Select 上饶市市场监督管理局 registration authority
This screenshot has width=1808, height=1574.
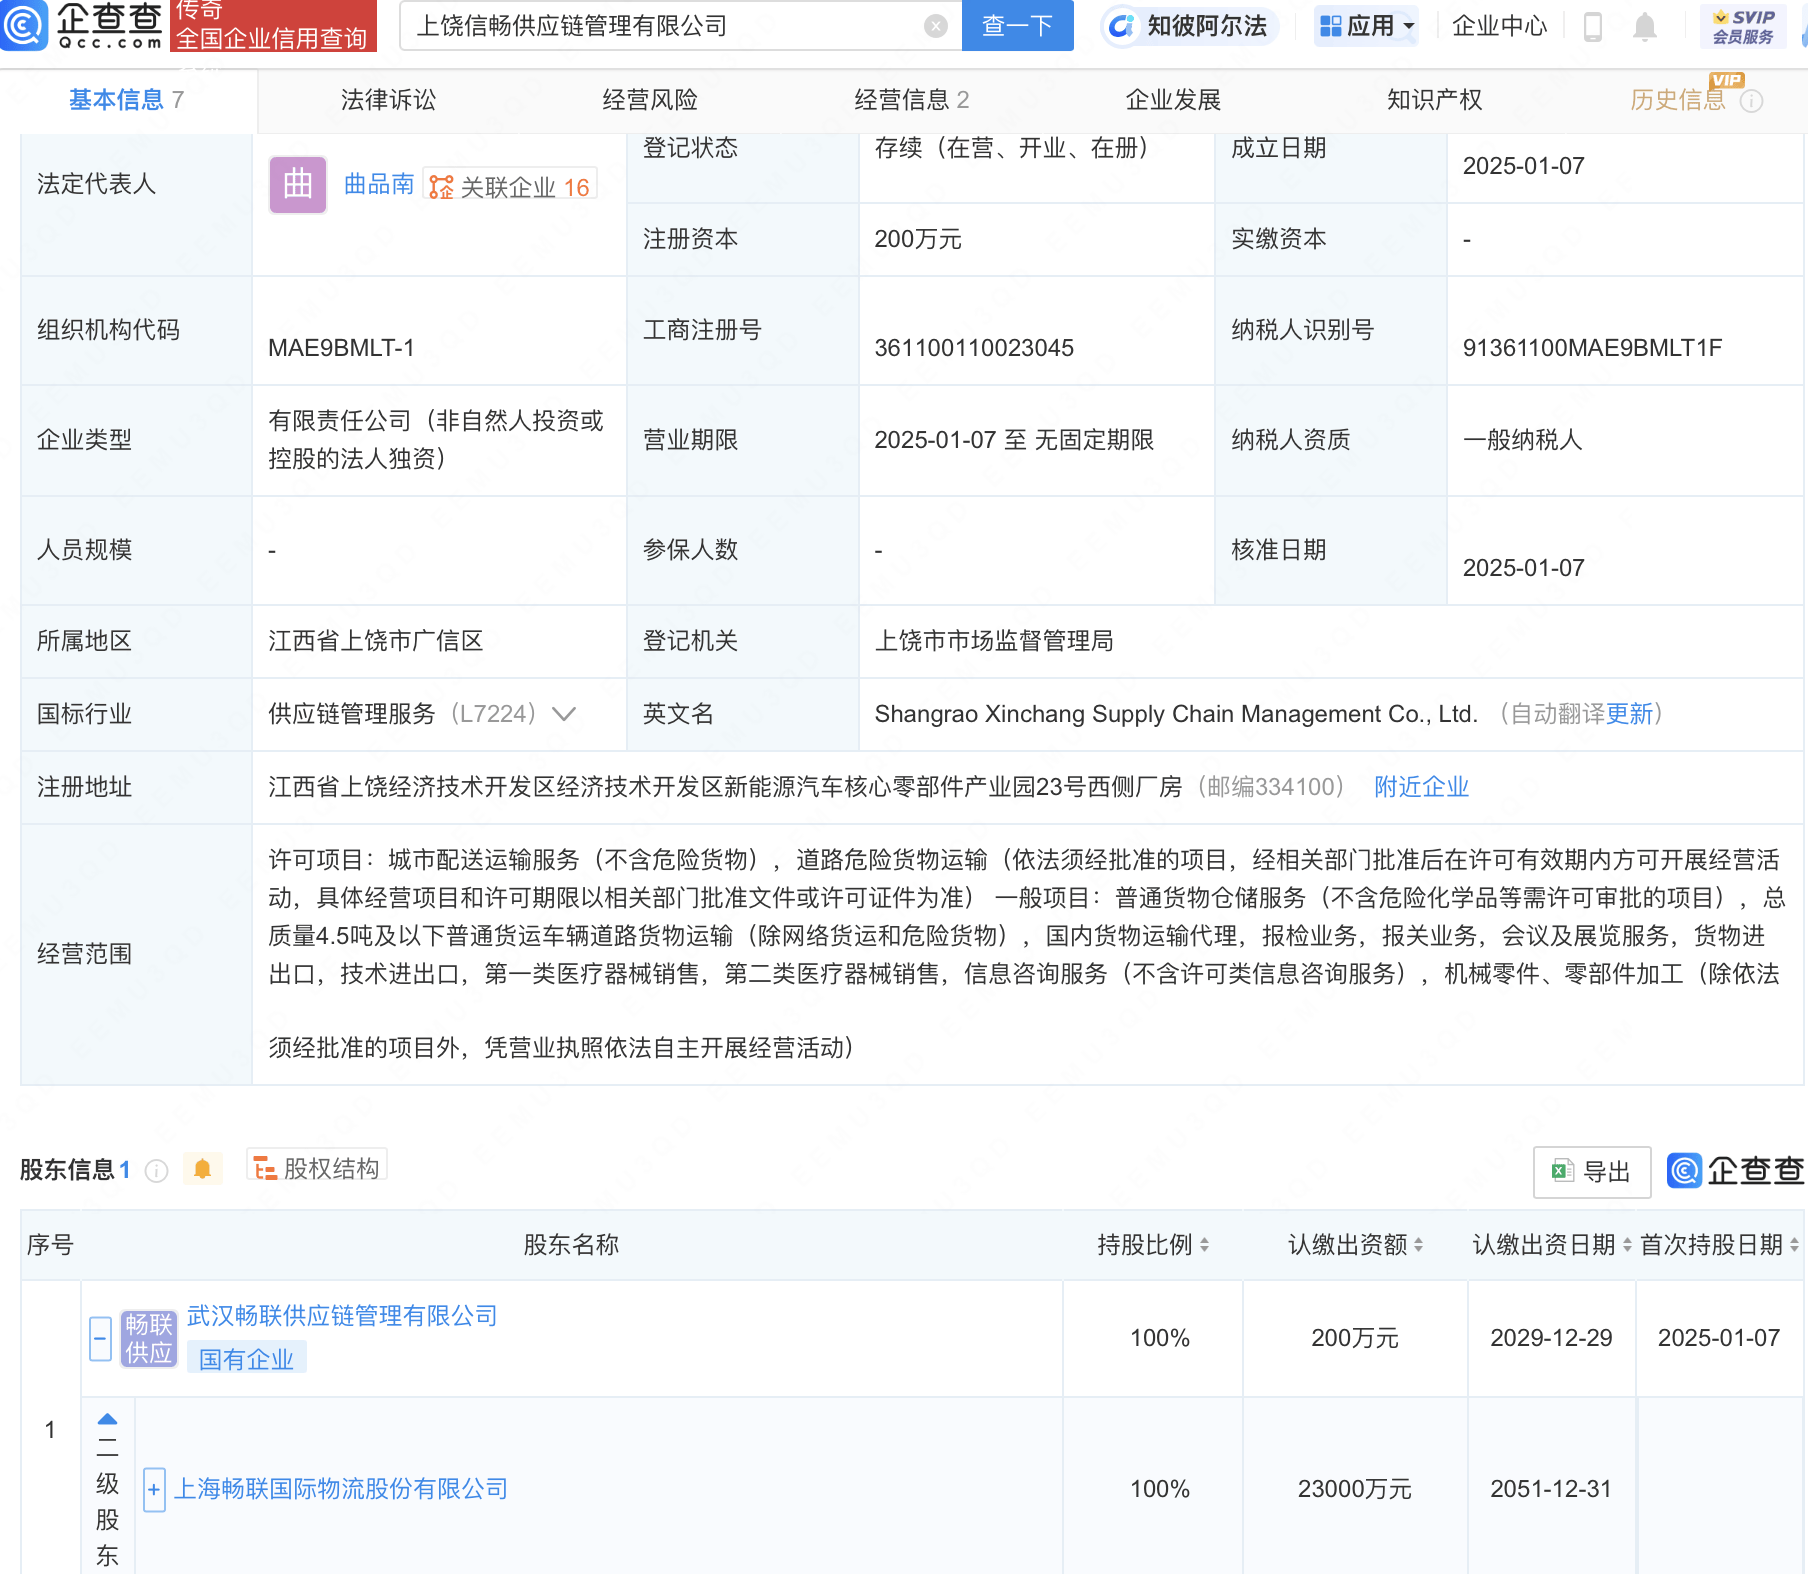tap(994, 641)
